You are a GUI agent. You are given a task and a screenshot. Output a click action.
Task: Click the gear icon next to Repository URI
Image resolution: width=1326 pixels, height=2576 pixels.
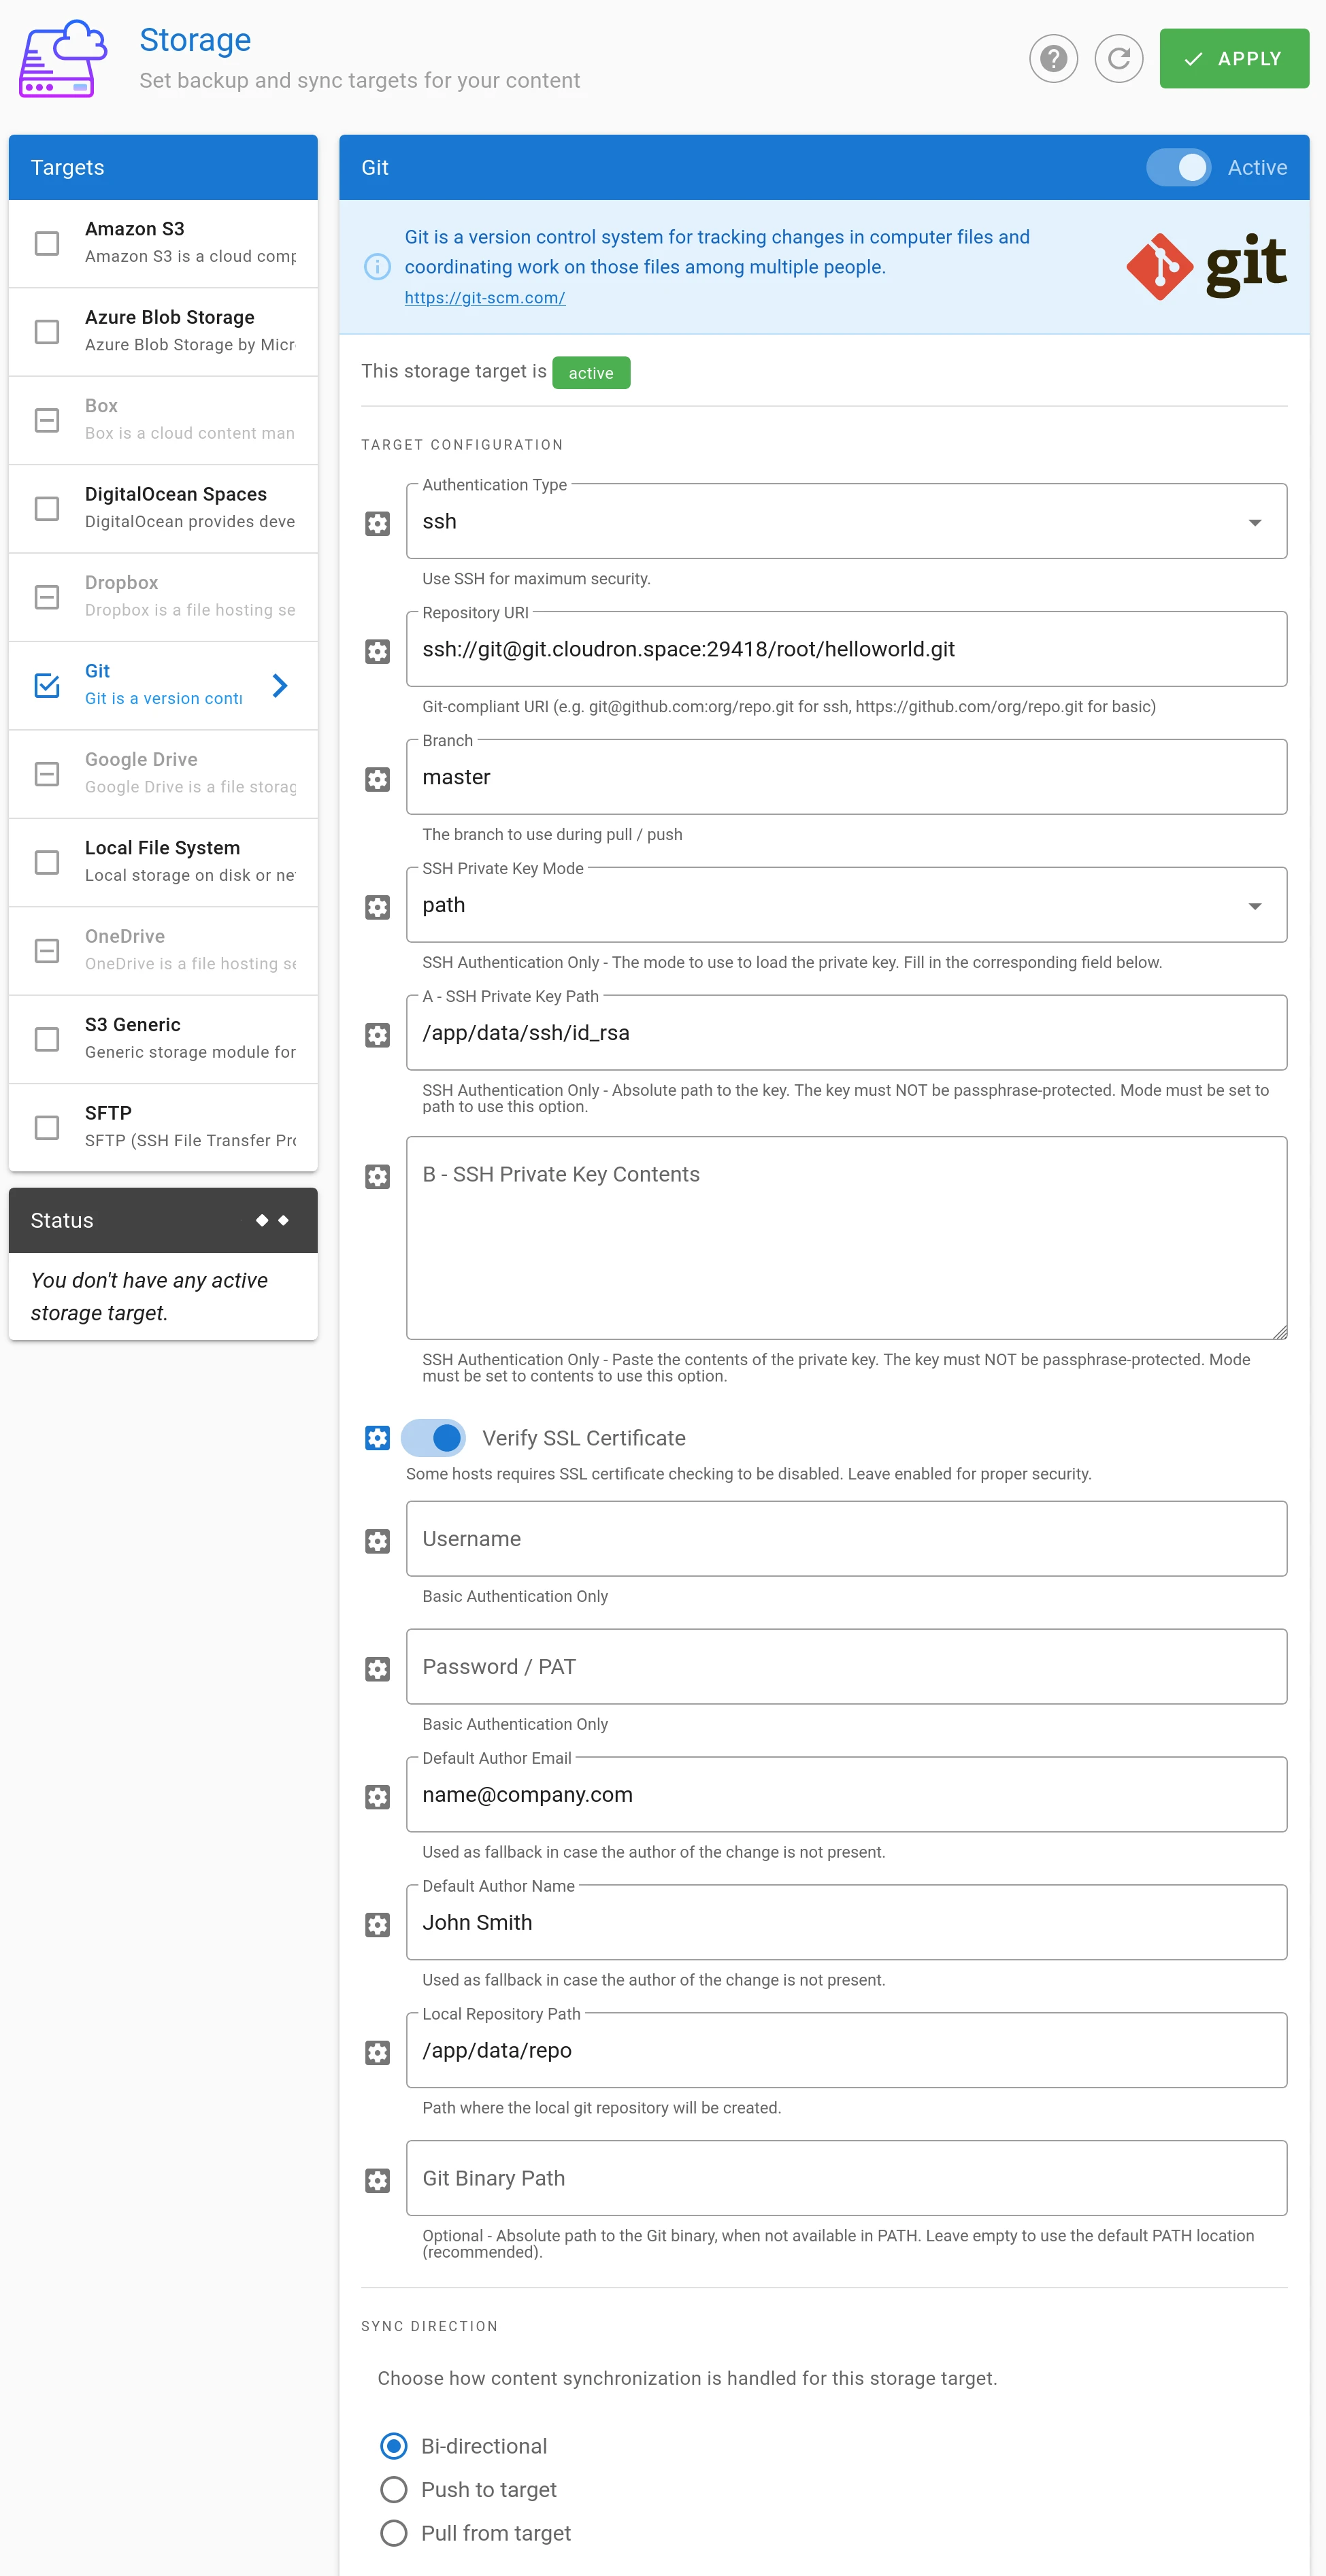[377, 651]
